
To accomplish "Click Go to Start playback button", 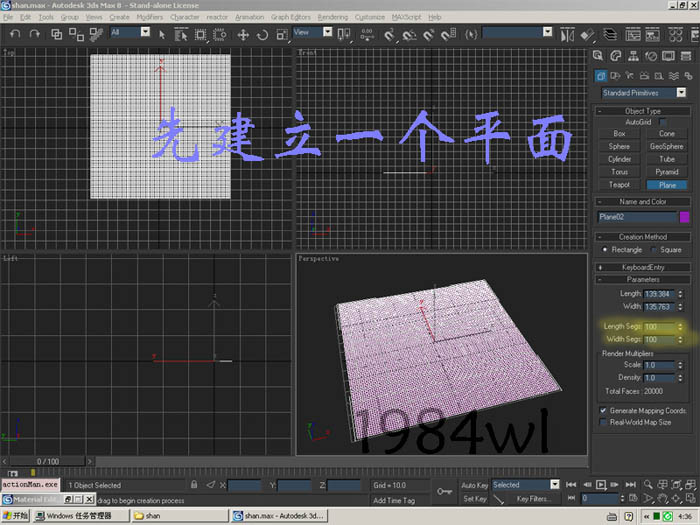I will coord(571,484).
